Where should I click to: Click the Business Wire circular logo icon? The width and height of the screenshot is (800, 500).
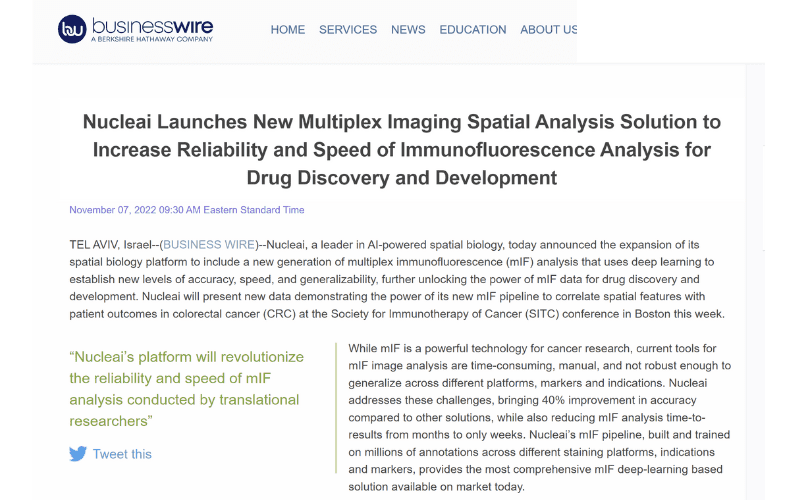(x=72, y=30)
